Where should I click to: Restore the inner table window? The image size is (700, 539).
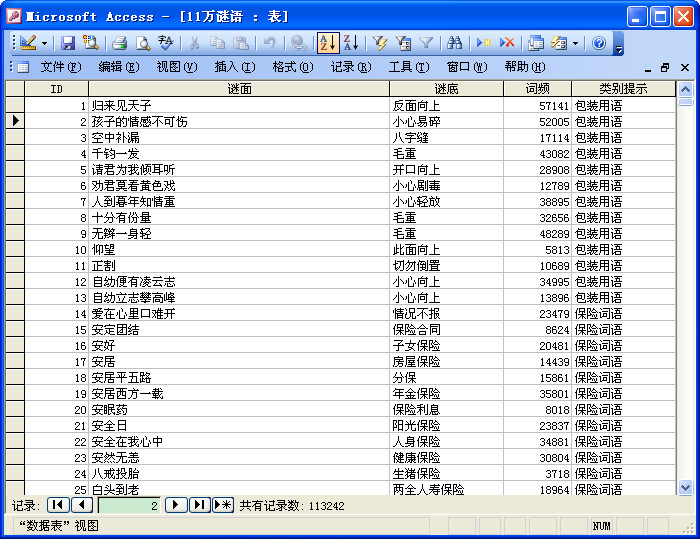[x=665, y=67]
